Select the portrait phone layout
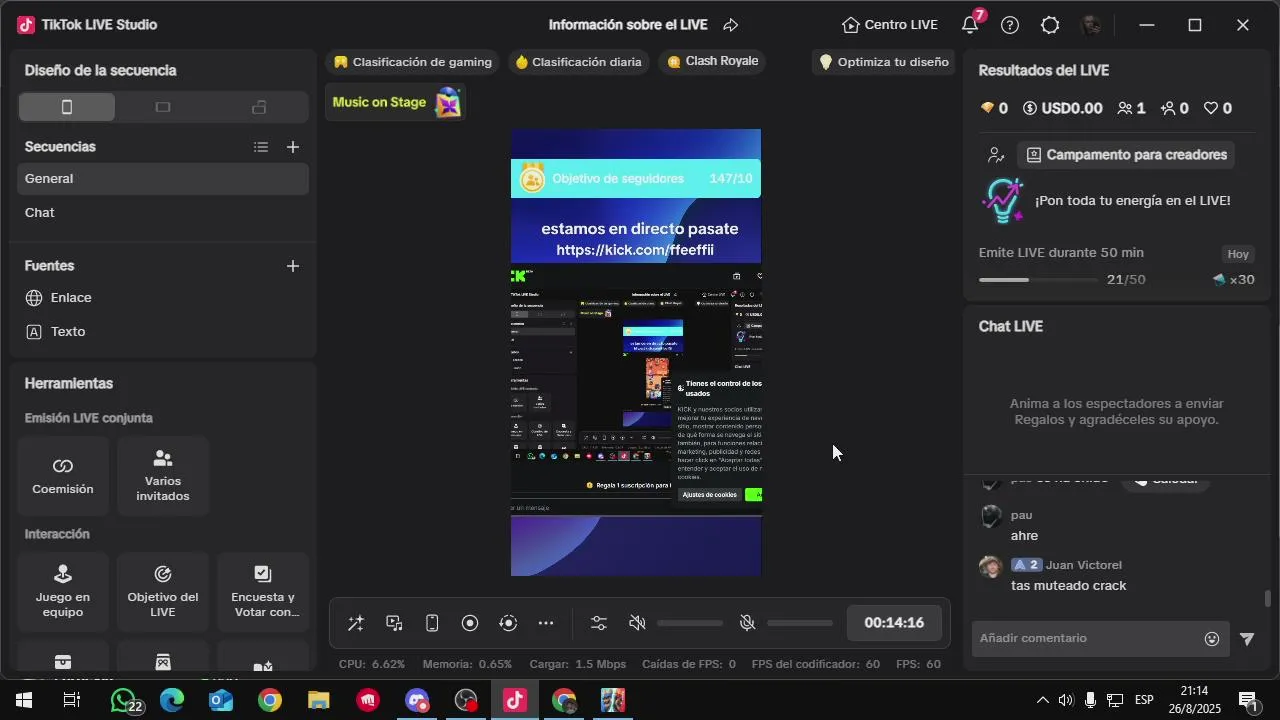The image size is (1280, 720). click(67, 107)
